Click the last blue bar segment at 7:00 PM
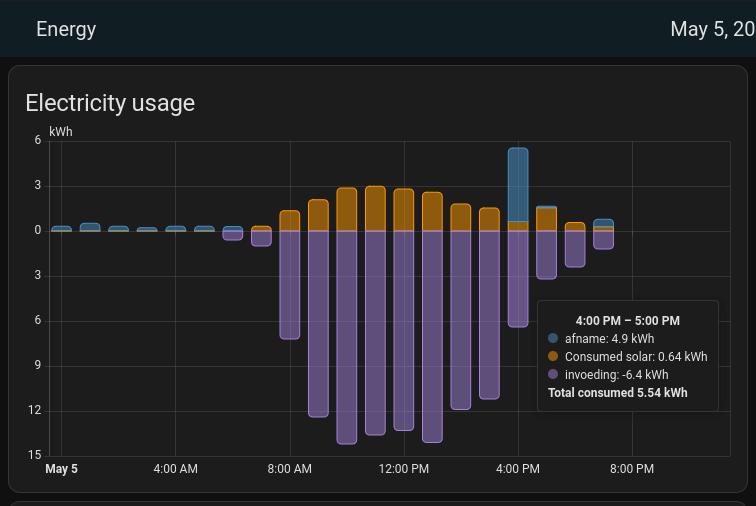756x506 pixels. point(603,223)
